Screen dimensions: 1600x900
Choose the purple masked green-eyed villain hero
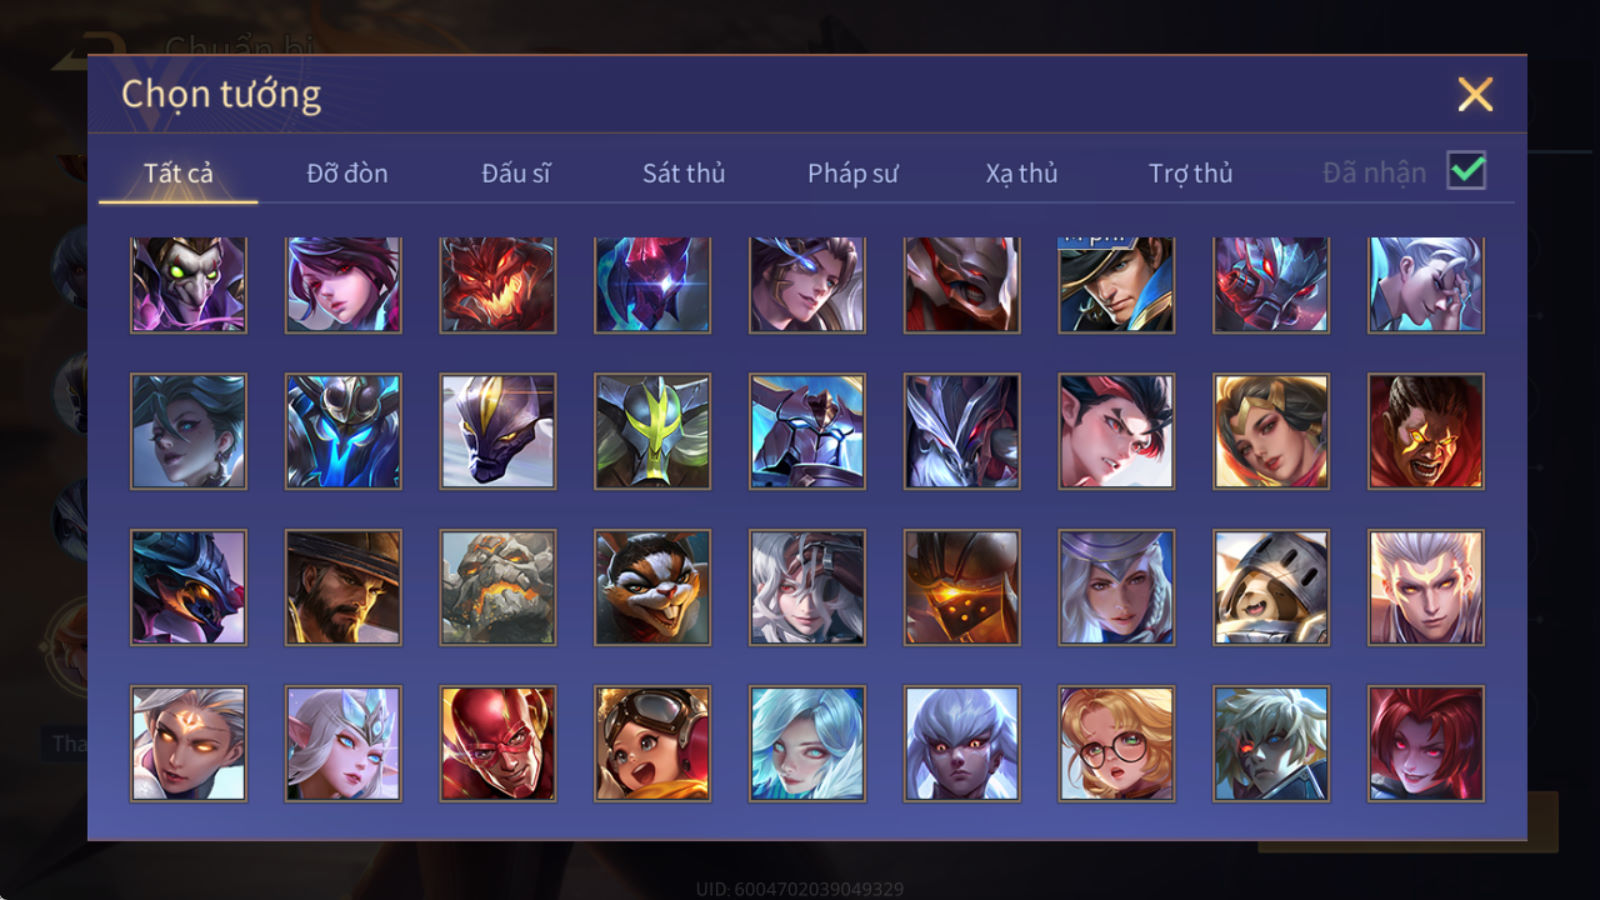188,285
